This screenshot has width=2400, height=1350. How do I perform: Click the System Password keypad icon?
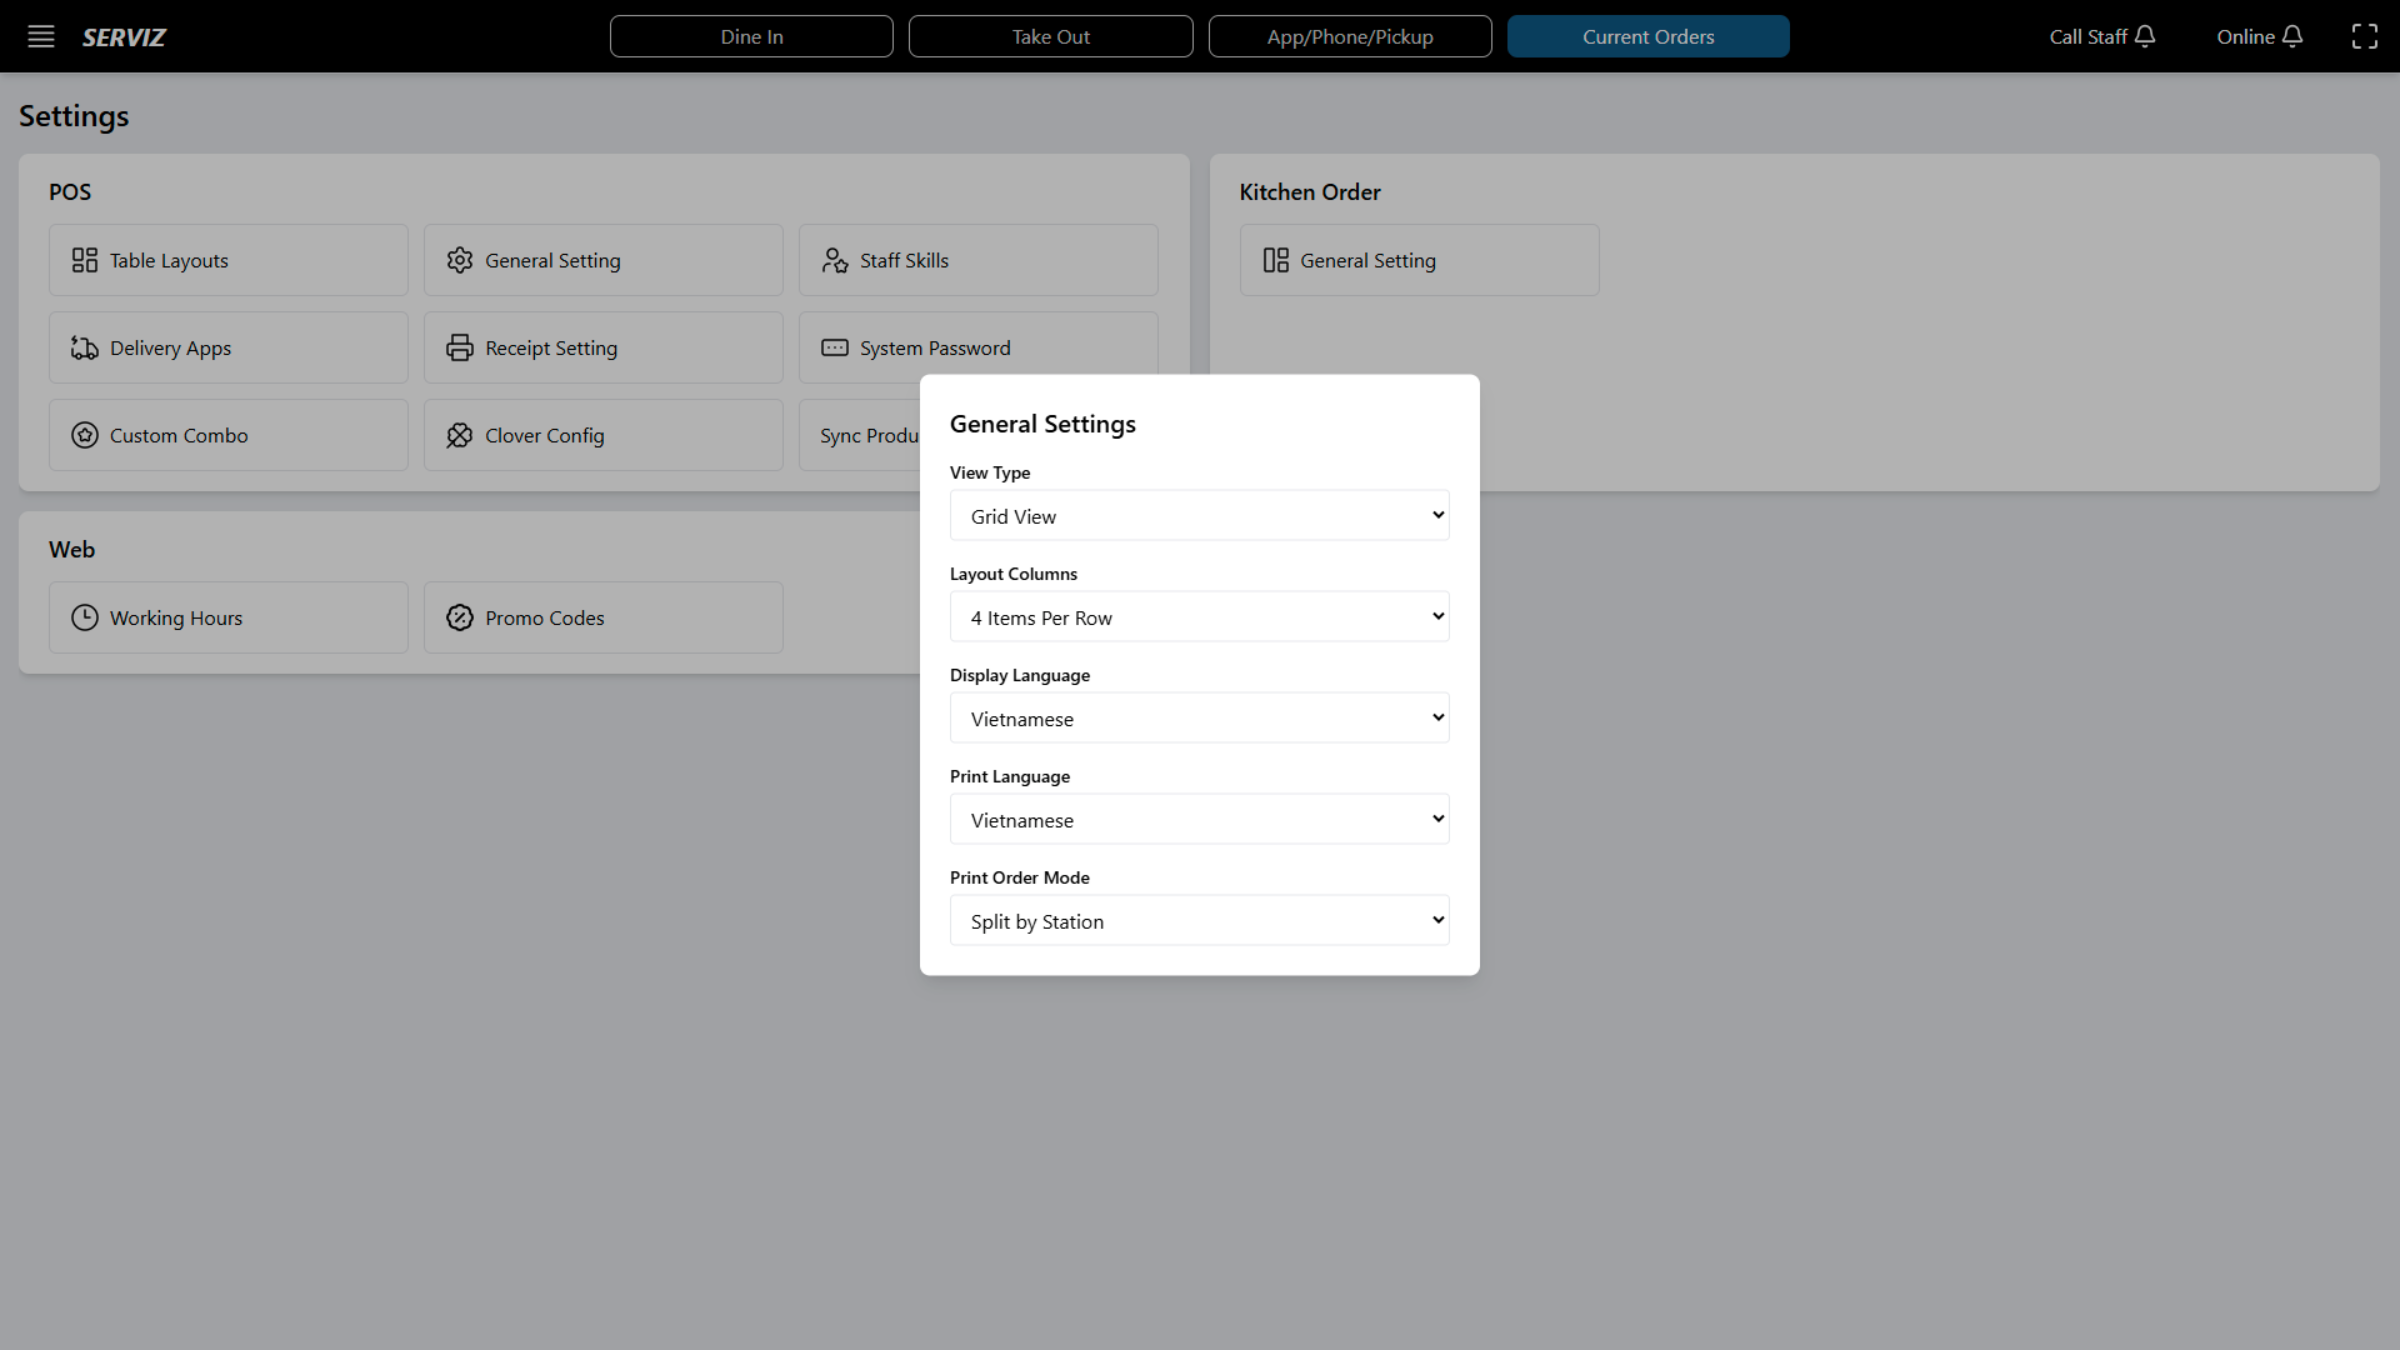835,347
